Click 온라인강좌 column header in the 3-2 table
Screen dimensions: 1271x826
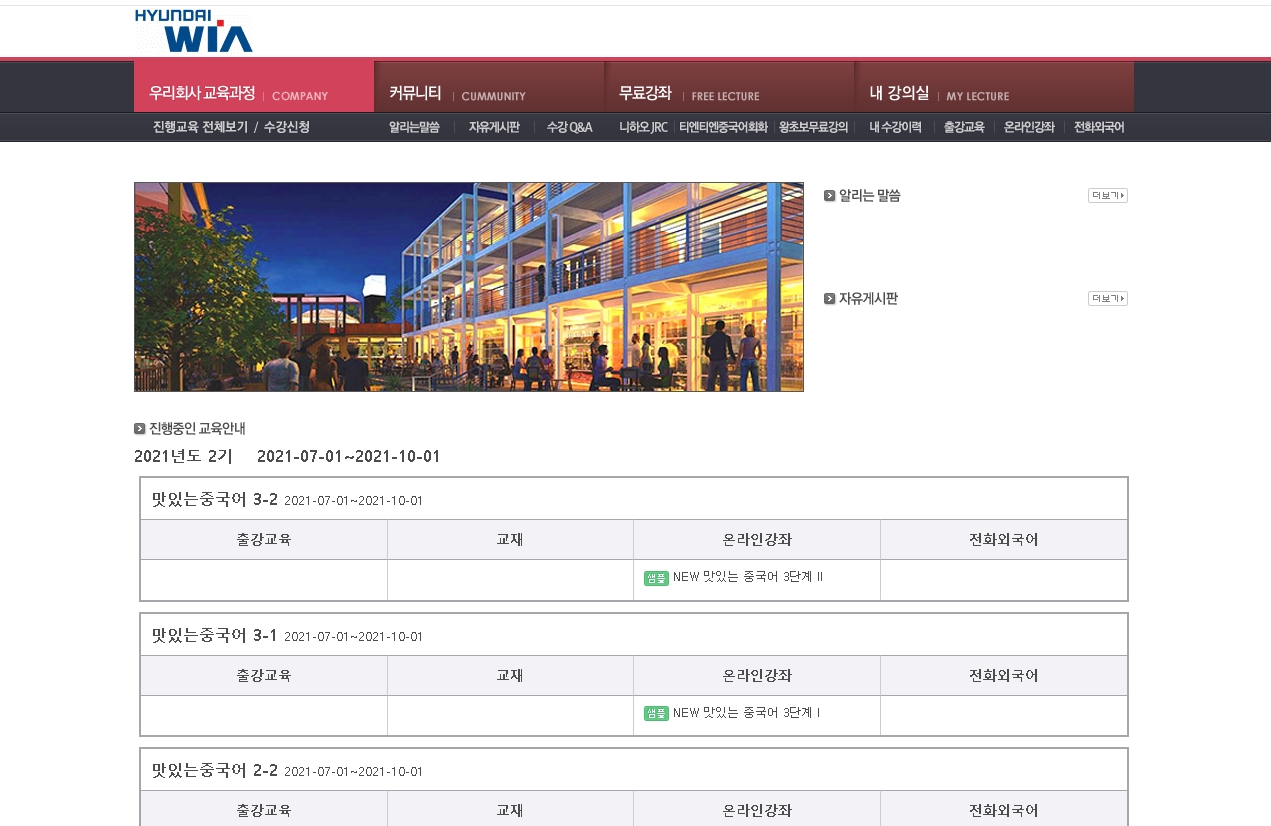pos(757,540)
